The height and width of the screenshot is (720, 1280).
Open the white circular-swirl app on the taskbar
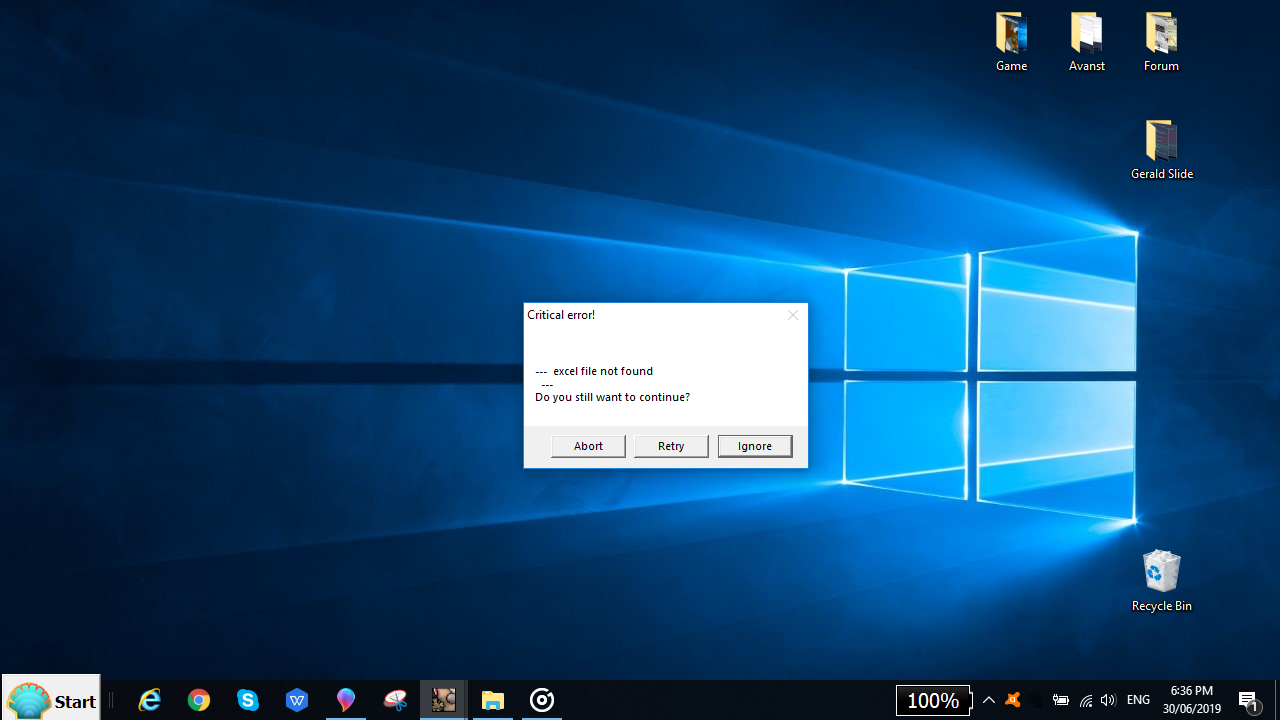542,700
